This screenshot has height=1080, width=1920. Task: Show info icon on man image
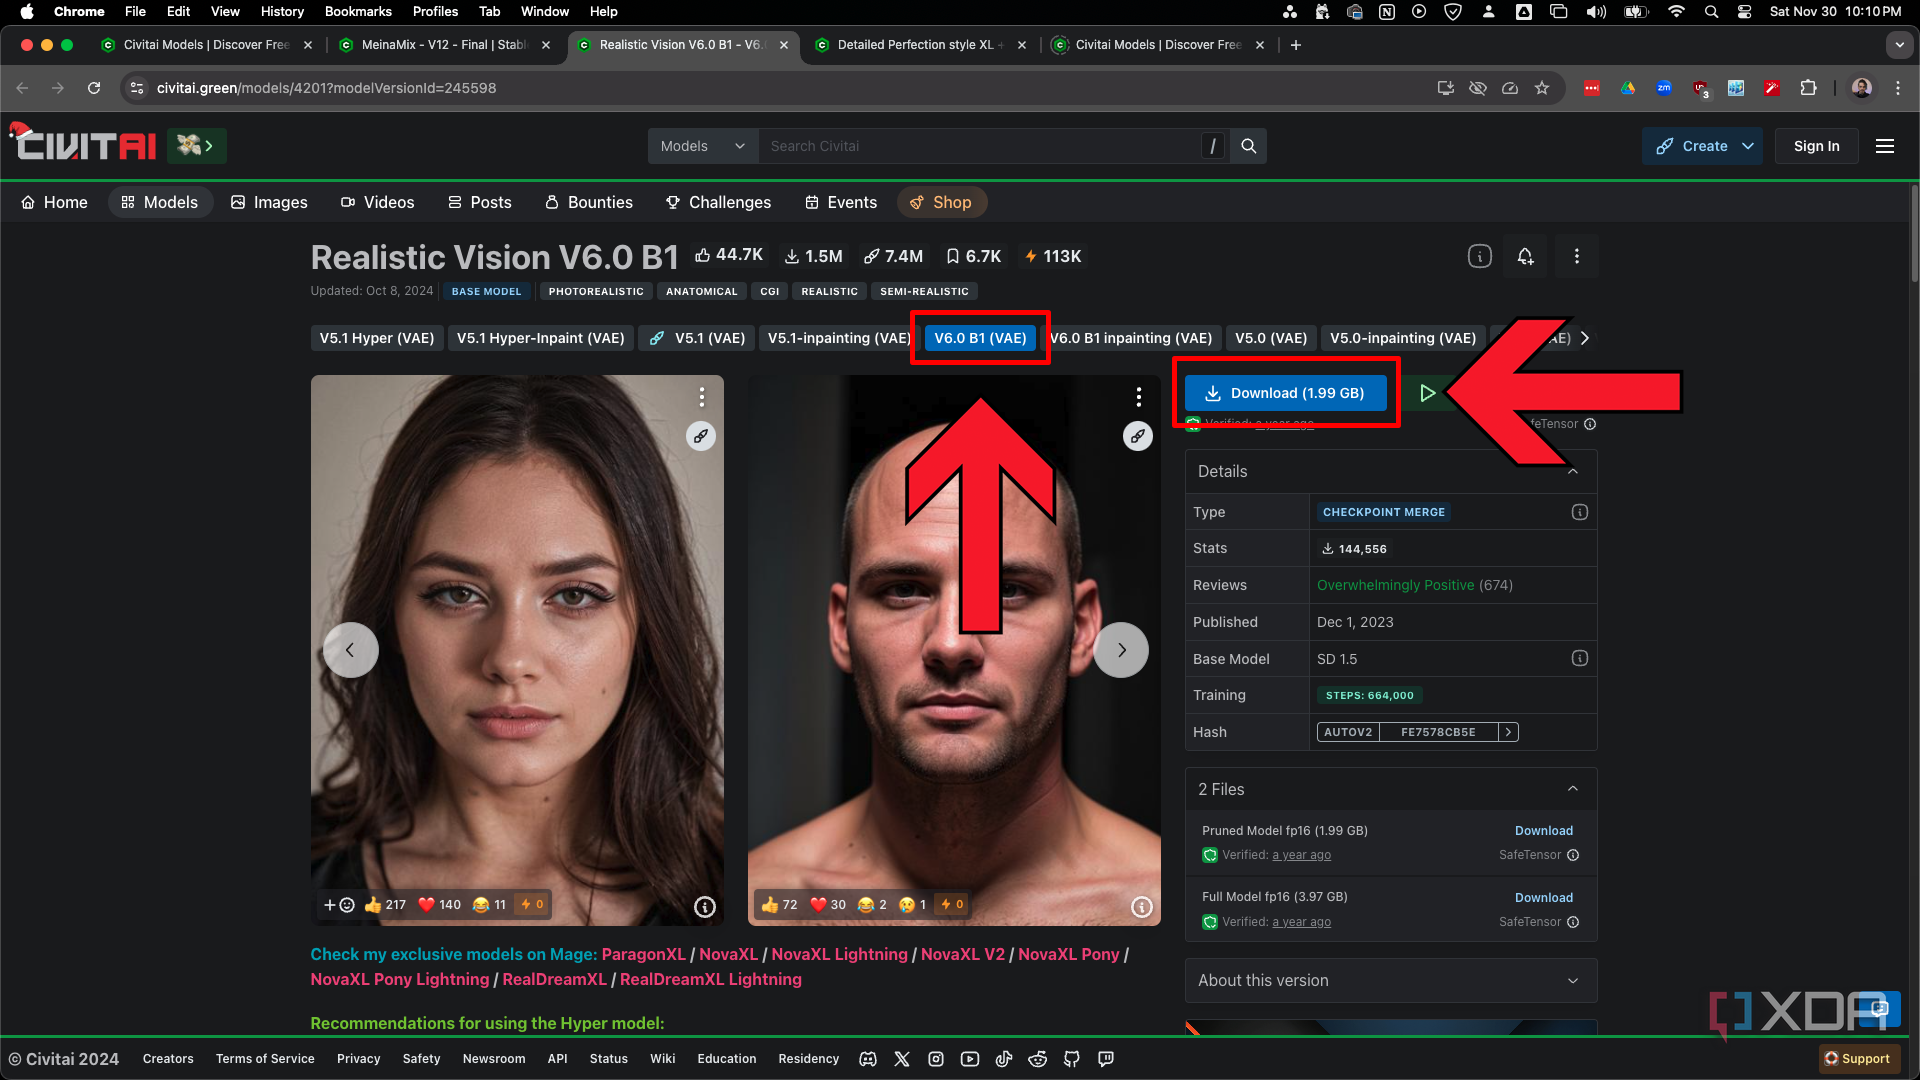tap(1142, 907)
